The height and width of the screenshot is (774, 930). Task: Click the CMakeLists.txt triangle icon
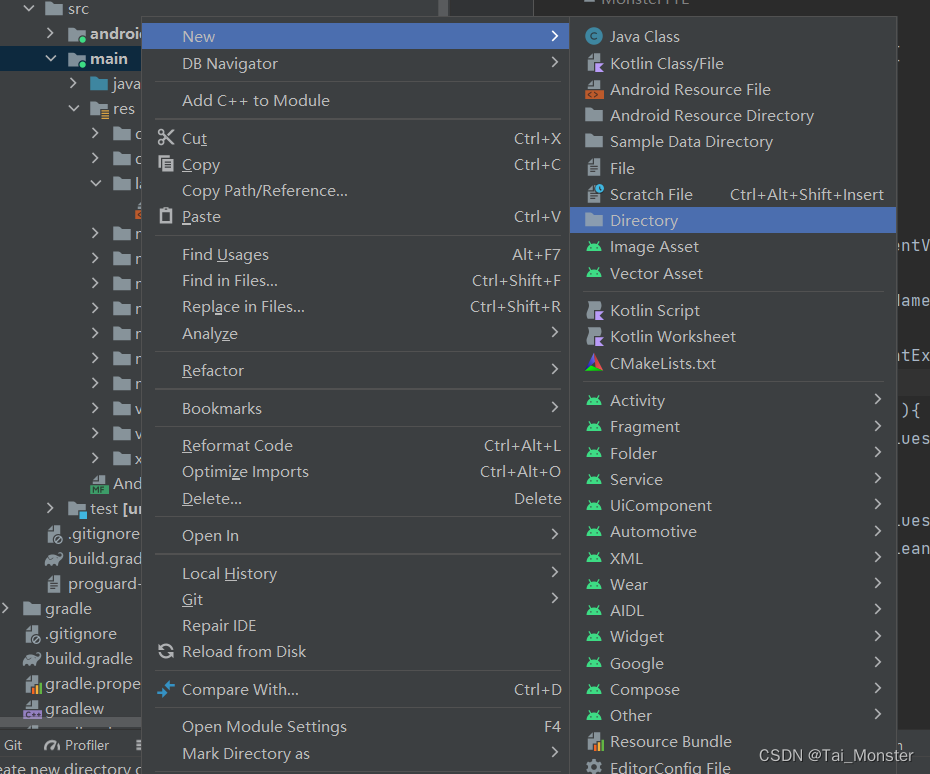594,363
